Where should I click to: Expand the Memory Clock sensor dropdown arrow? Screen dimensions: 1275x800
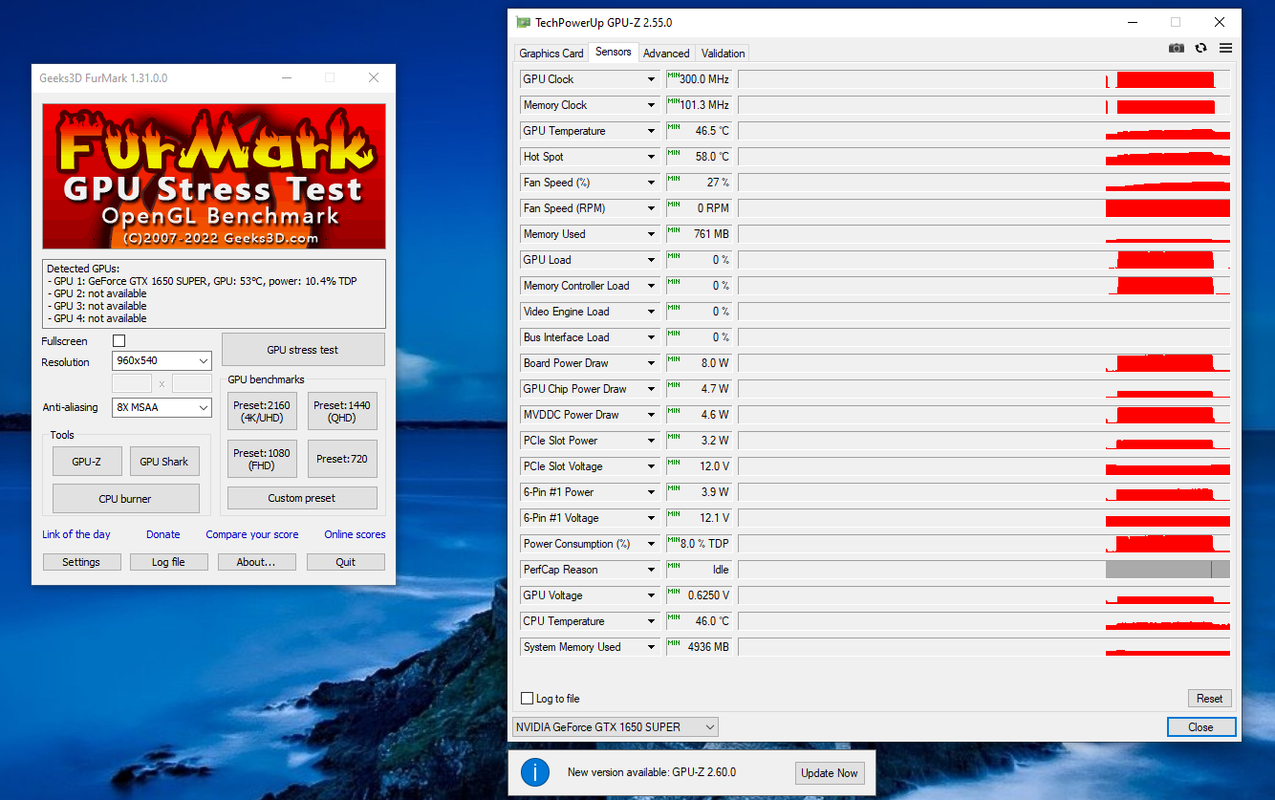click(651, 105)
